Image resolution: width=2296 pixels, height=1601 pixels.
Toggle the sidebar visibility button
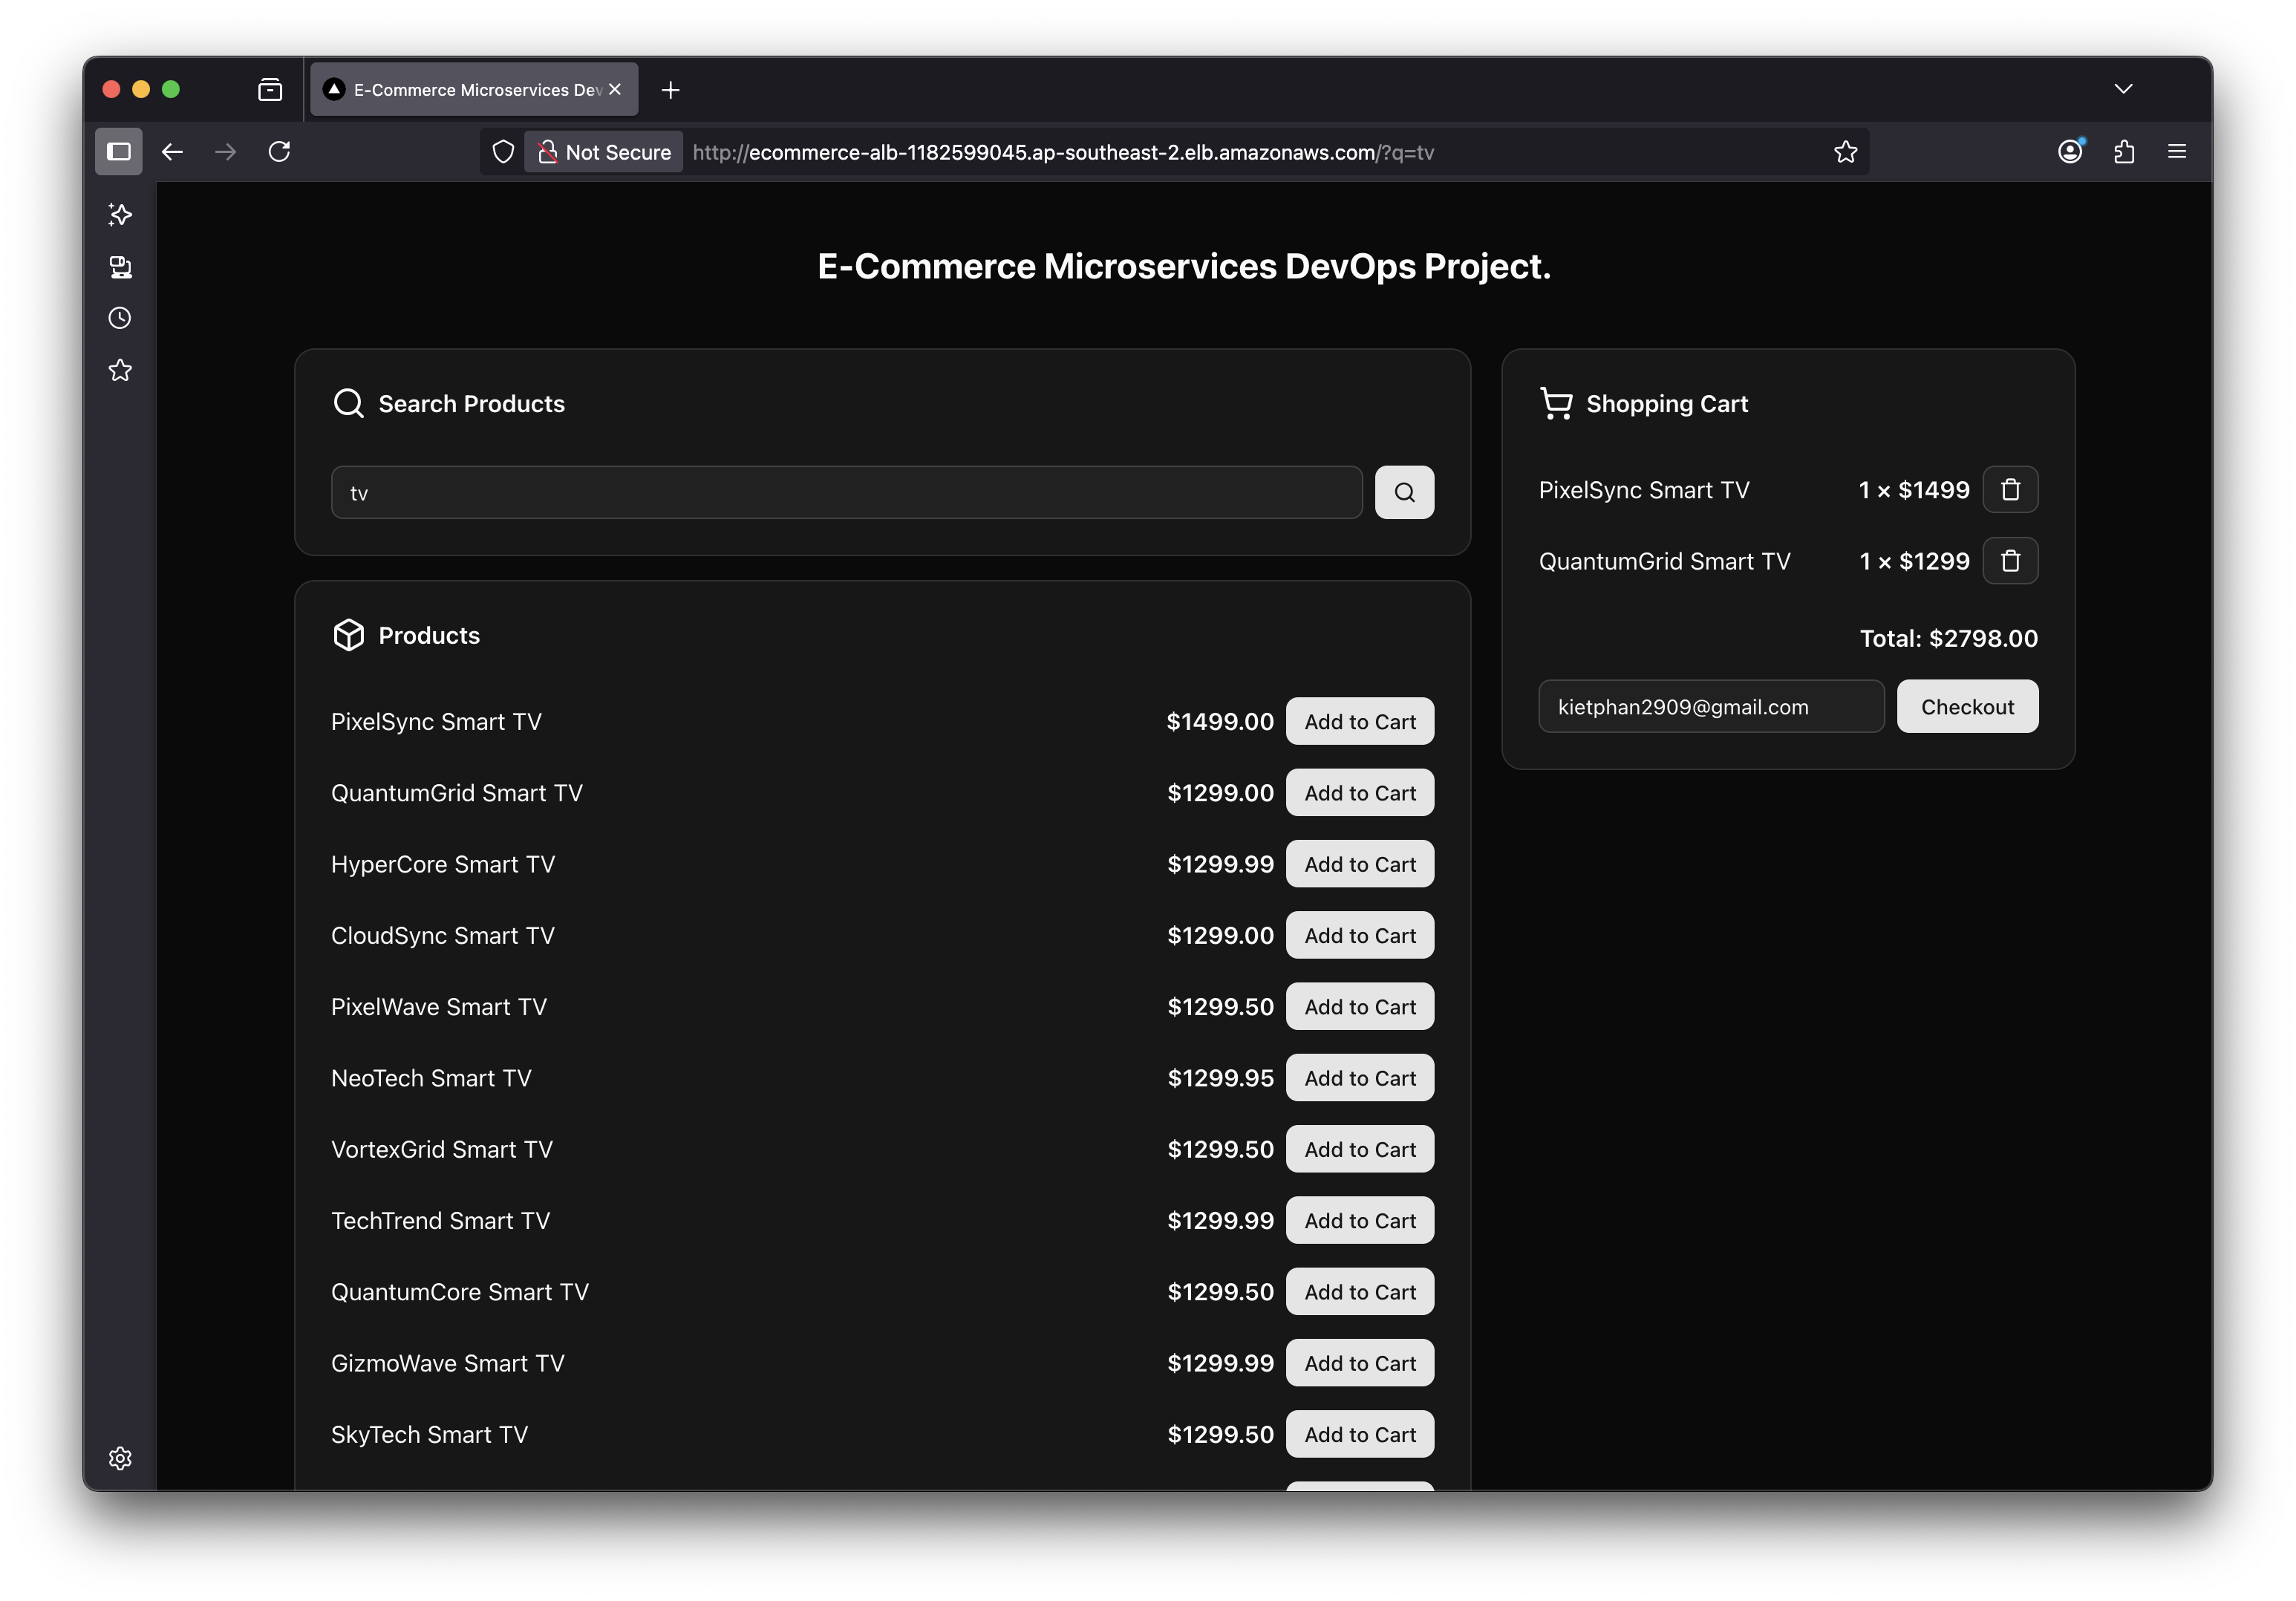pyautogui.click(x=119, y=152)
